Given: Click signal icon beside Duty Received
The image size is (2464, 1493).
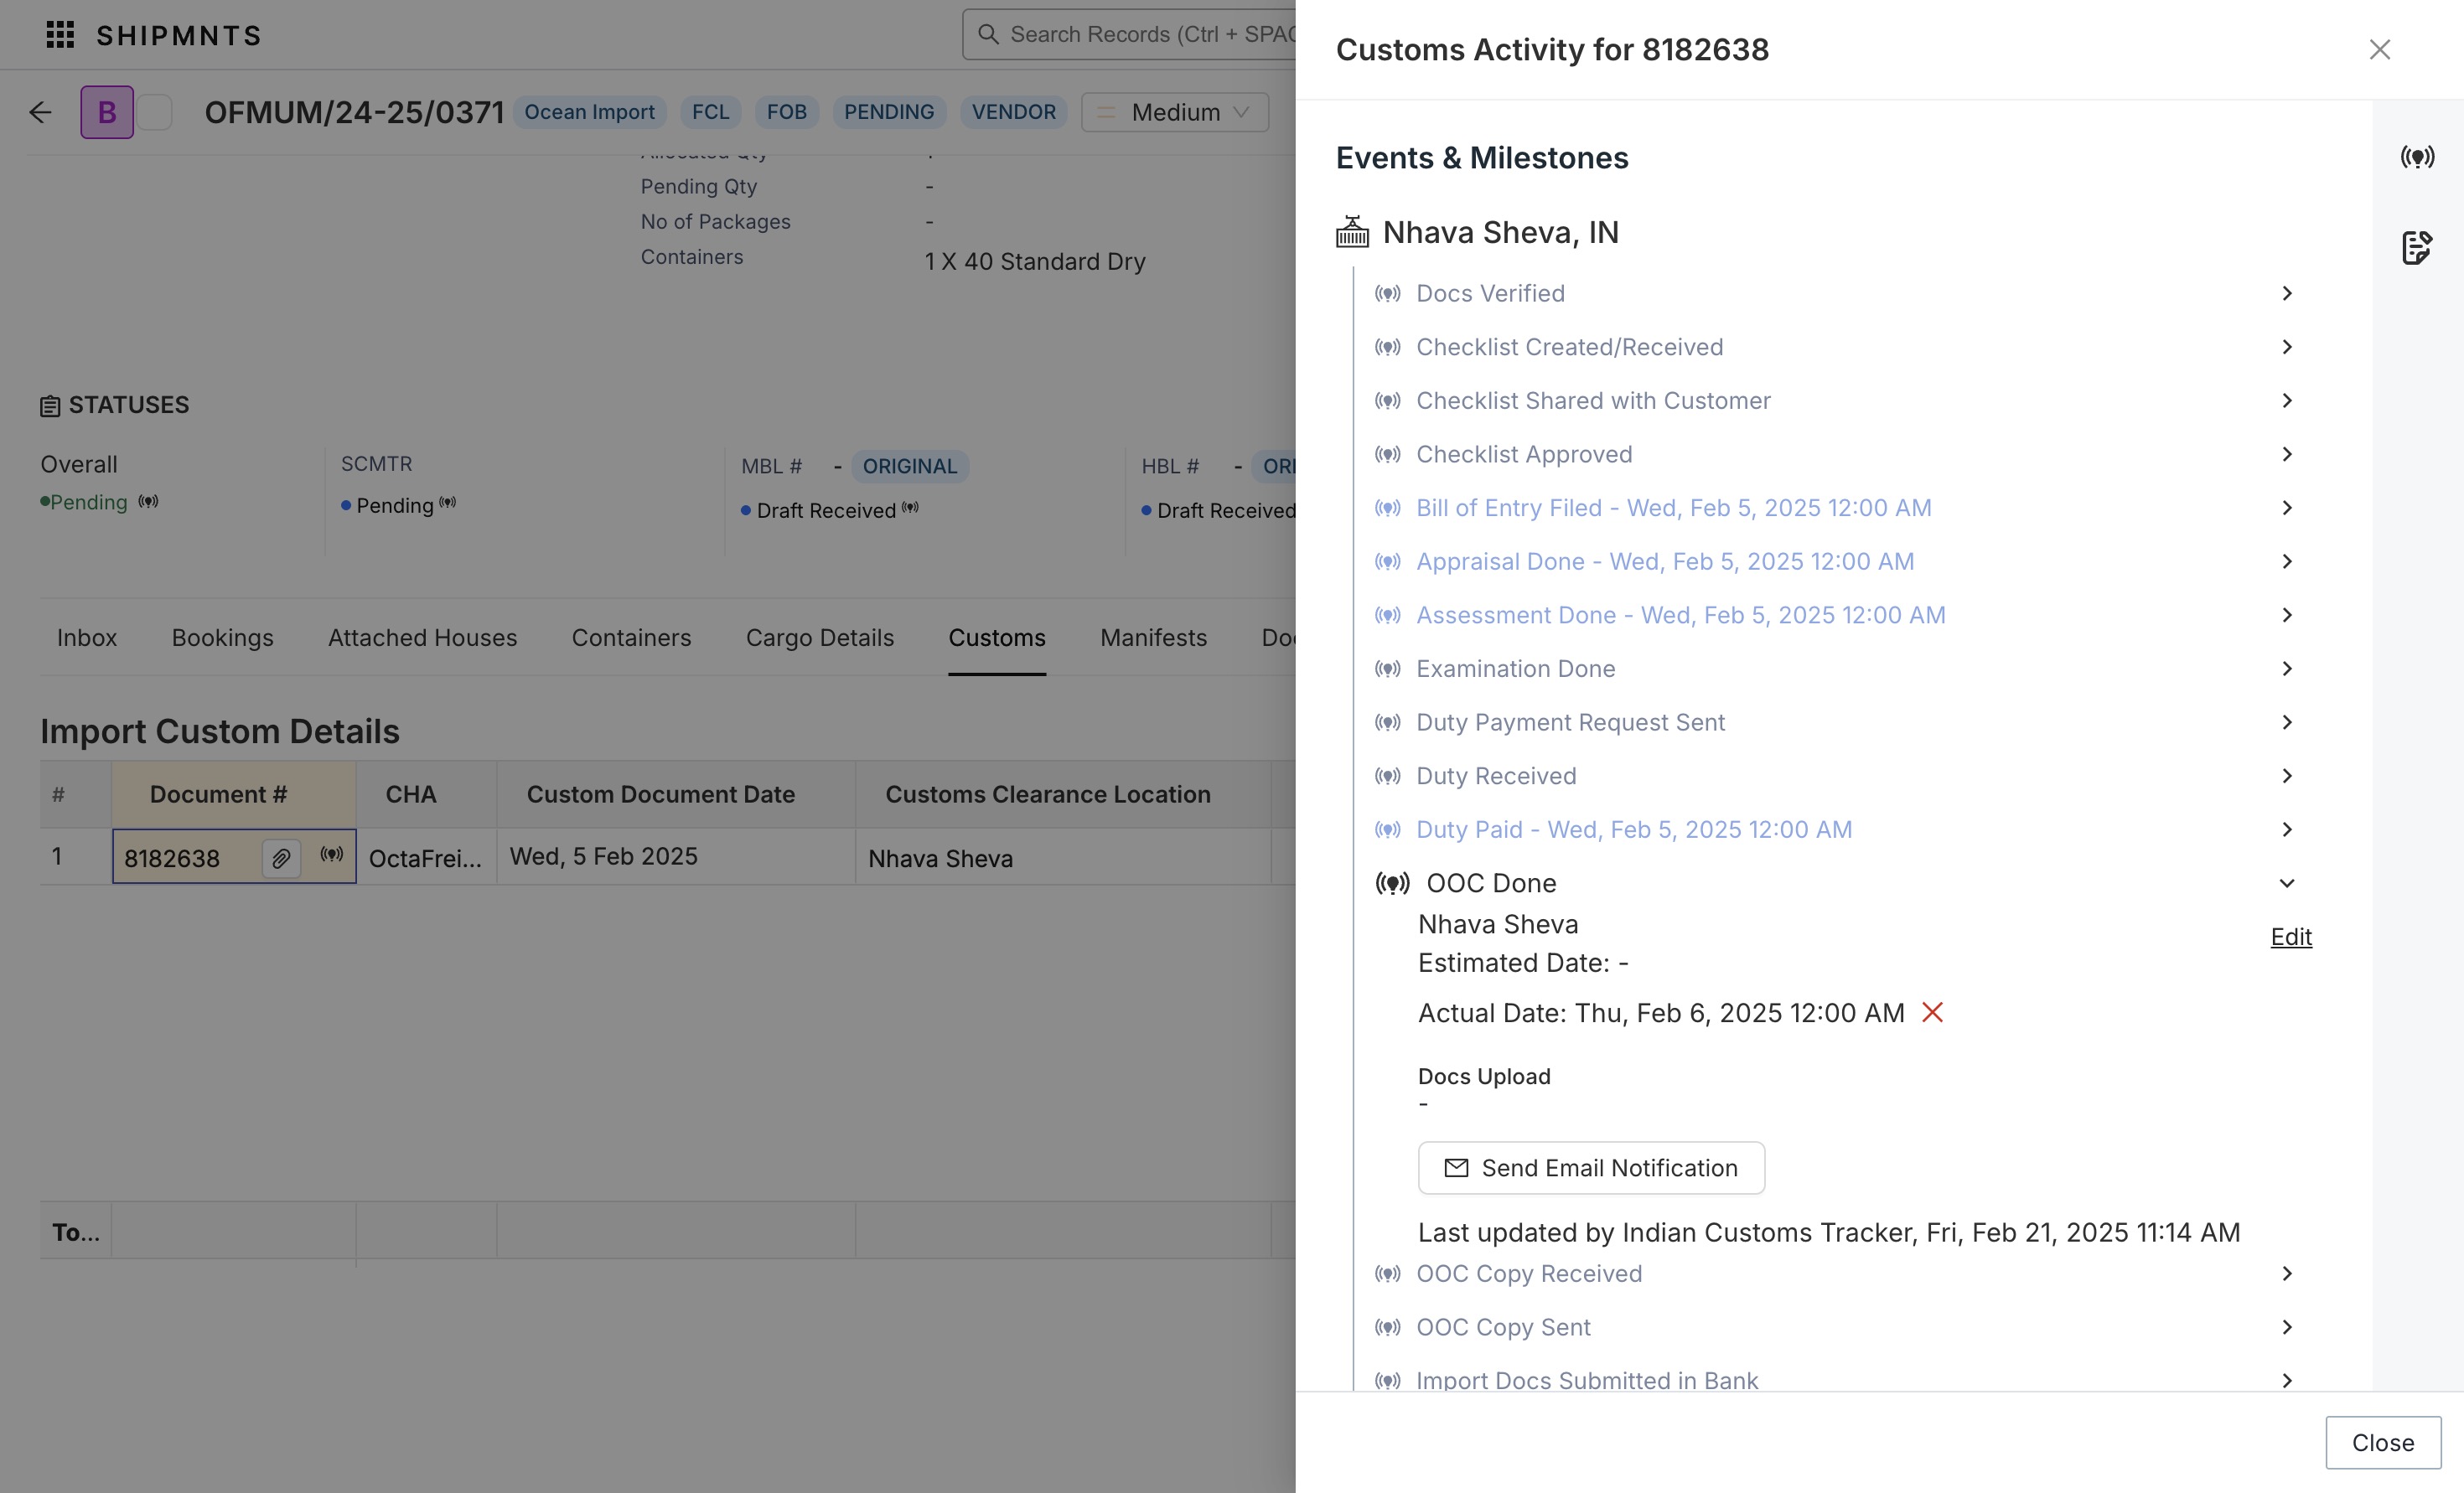Looking at the screenshot, I should [1387, 776].
